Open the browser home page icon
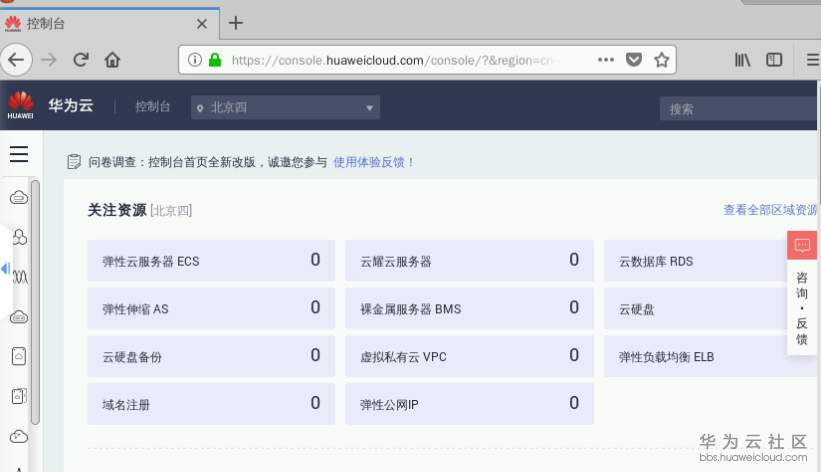 (x=112, y=60)
